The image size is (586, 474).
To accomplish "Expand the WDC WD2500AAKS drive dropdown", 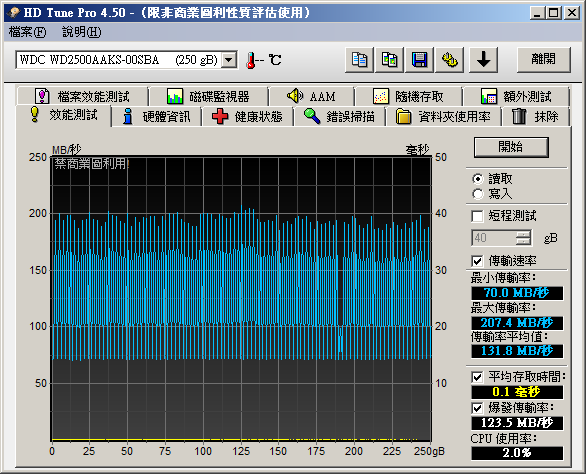I will [x=229, y=60].
